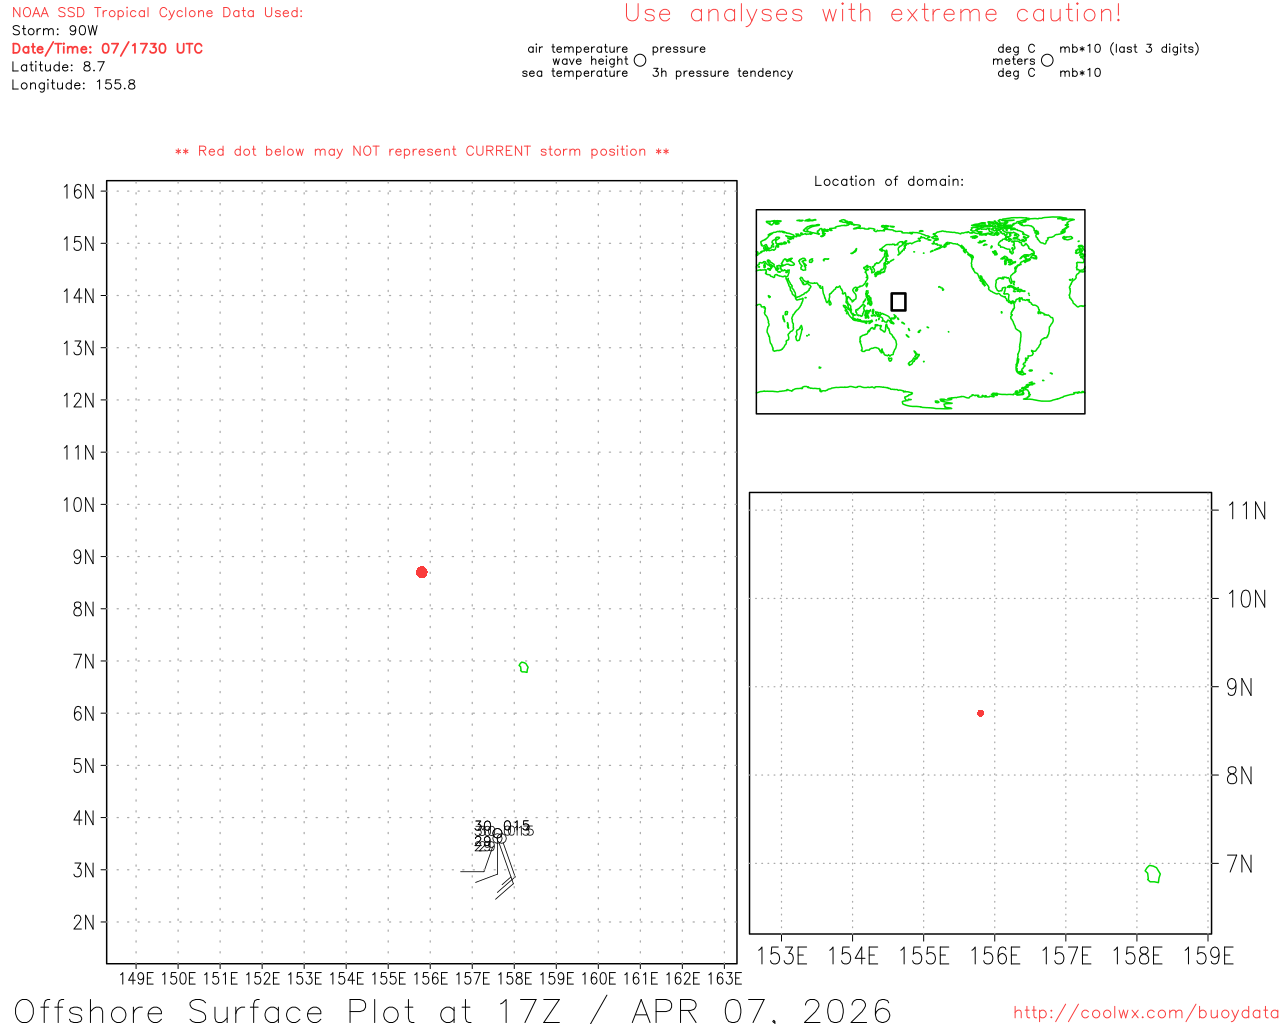Click the 'Date/Time: 07/1730 UTC' text

point(107,49)
